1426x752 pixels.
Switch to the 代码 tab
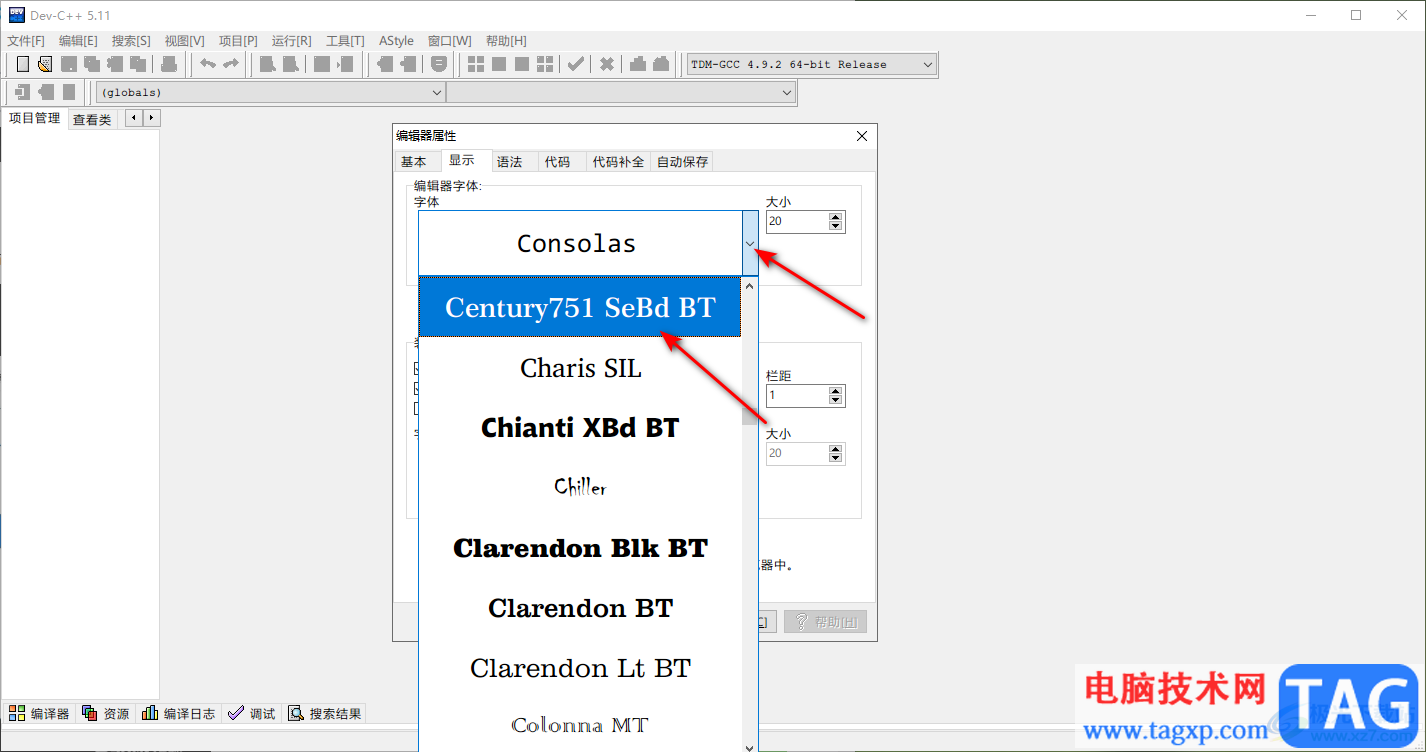click(558, 161)
